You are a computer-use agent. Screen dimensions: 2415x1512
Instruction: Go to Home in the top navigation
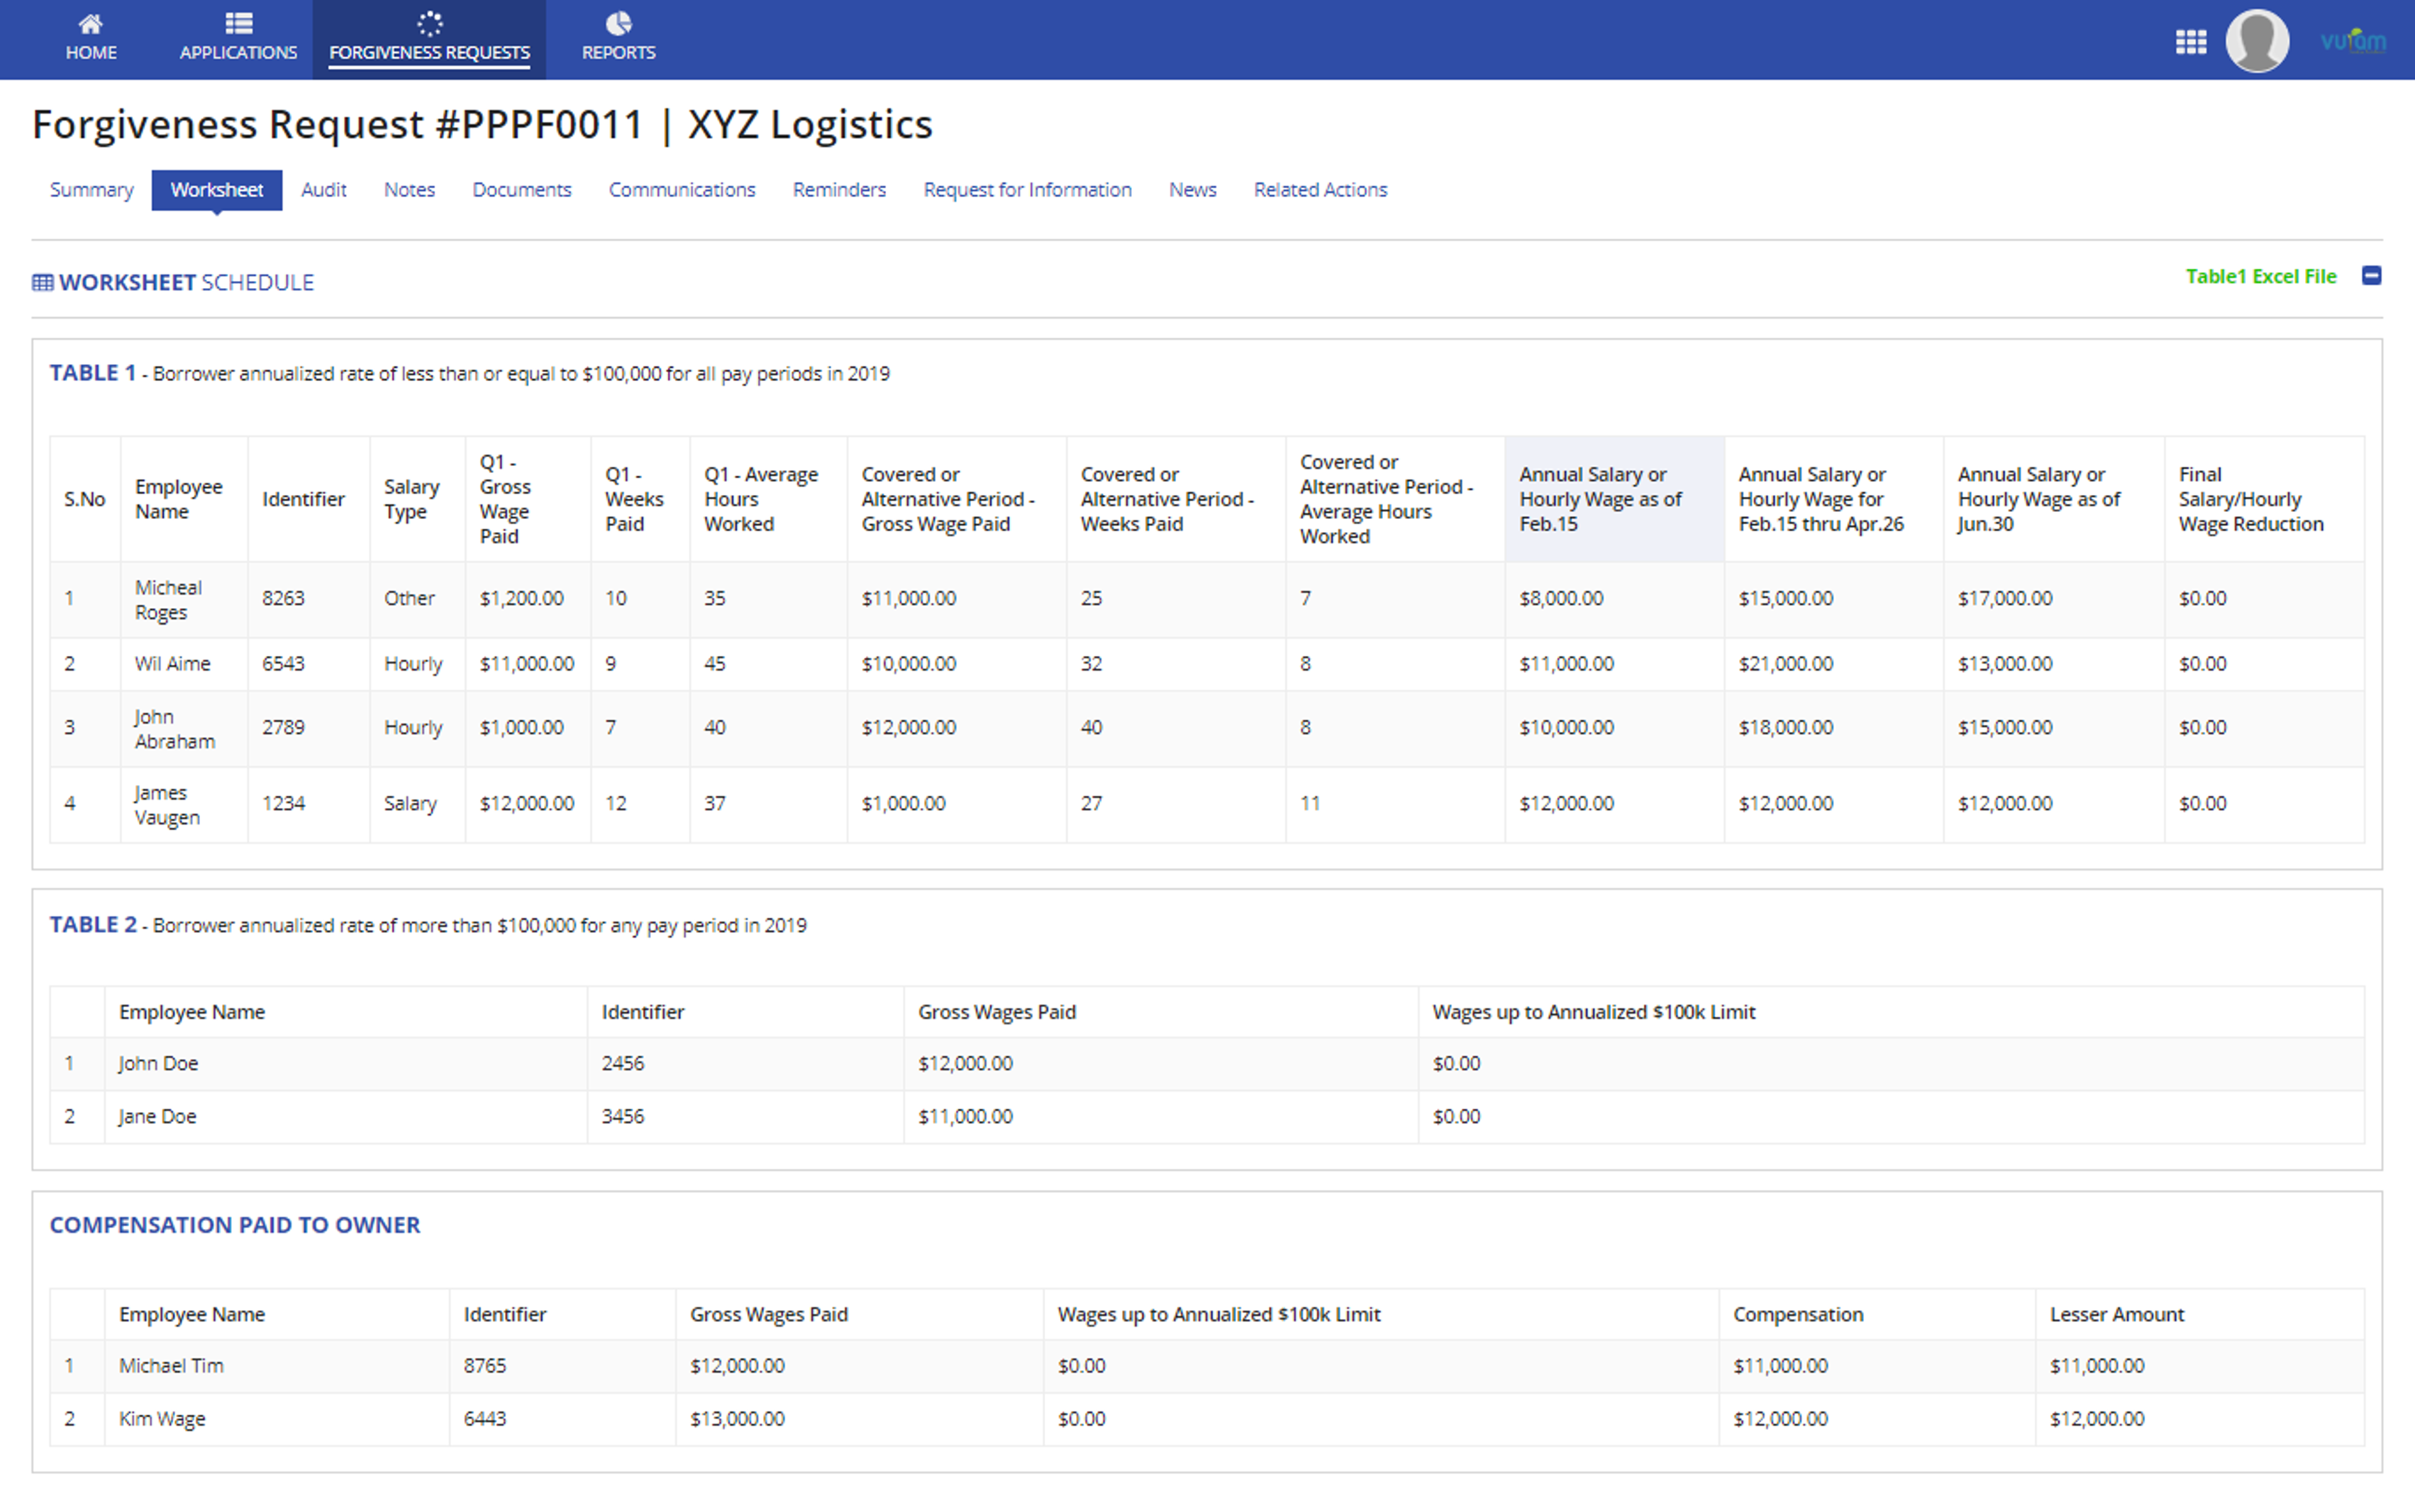coord(91,38)
